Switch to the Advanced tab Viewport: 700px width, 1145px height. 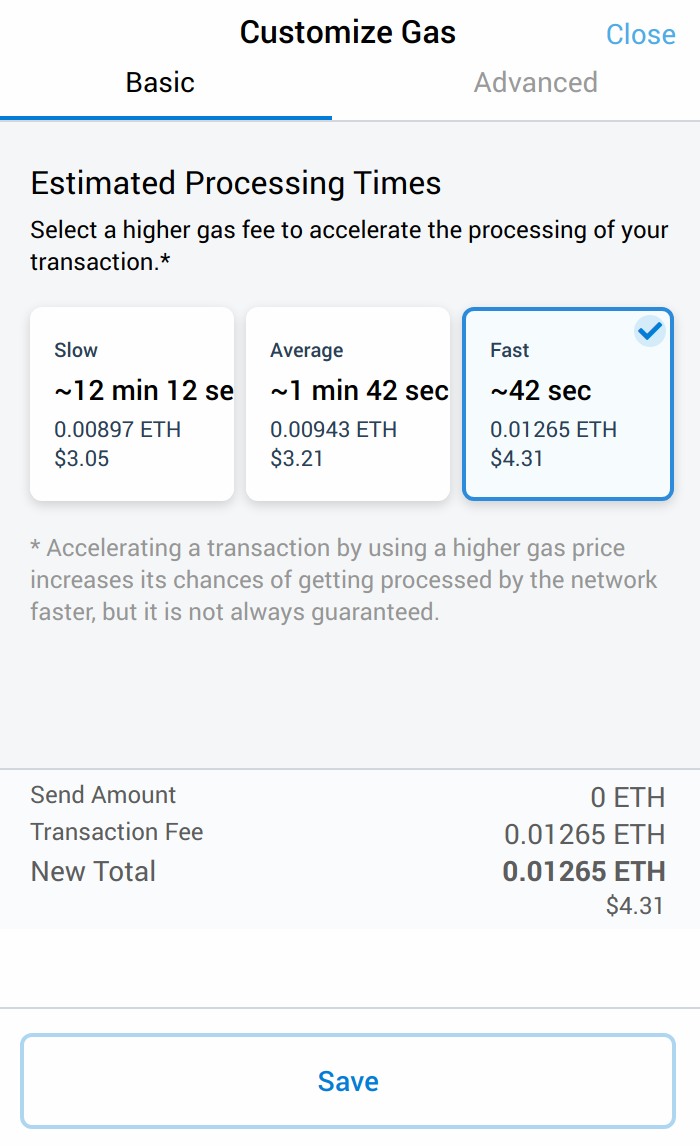pos(535,83)
